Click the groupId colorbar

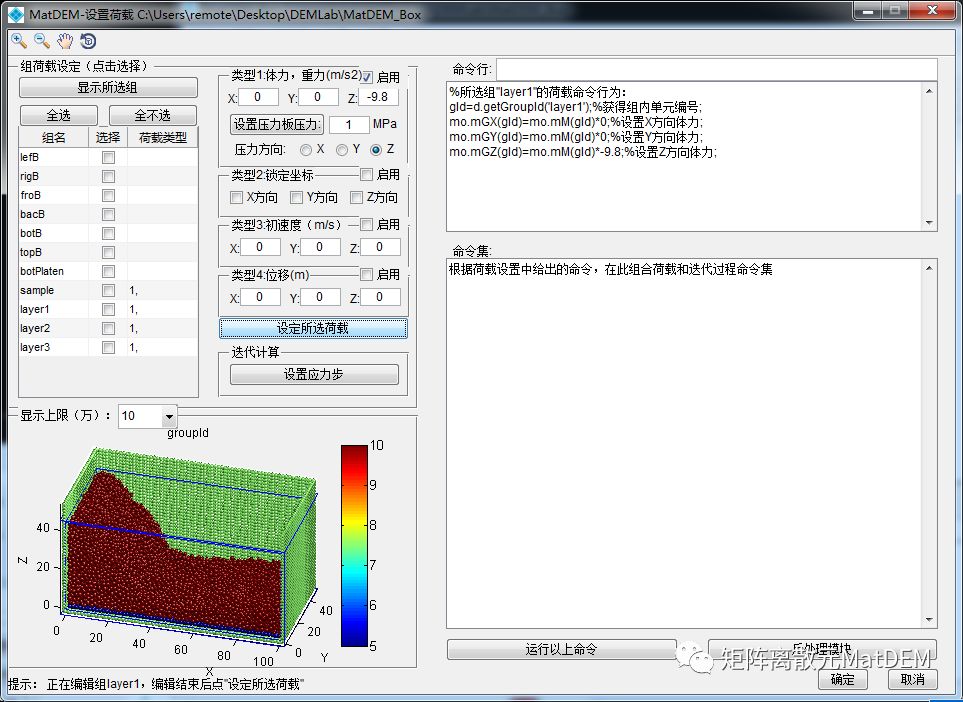point(355,545)
